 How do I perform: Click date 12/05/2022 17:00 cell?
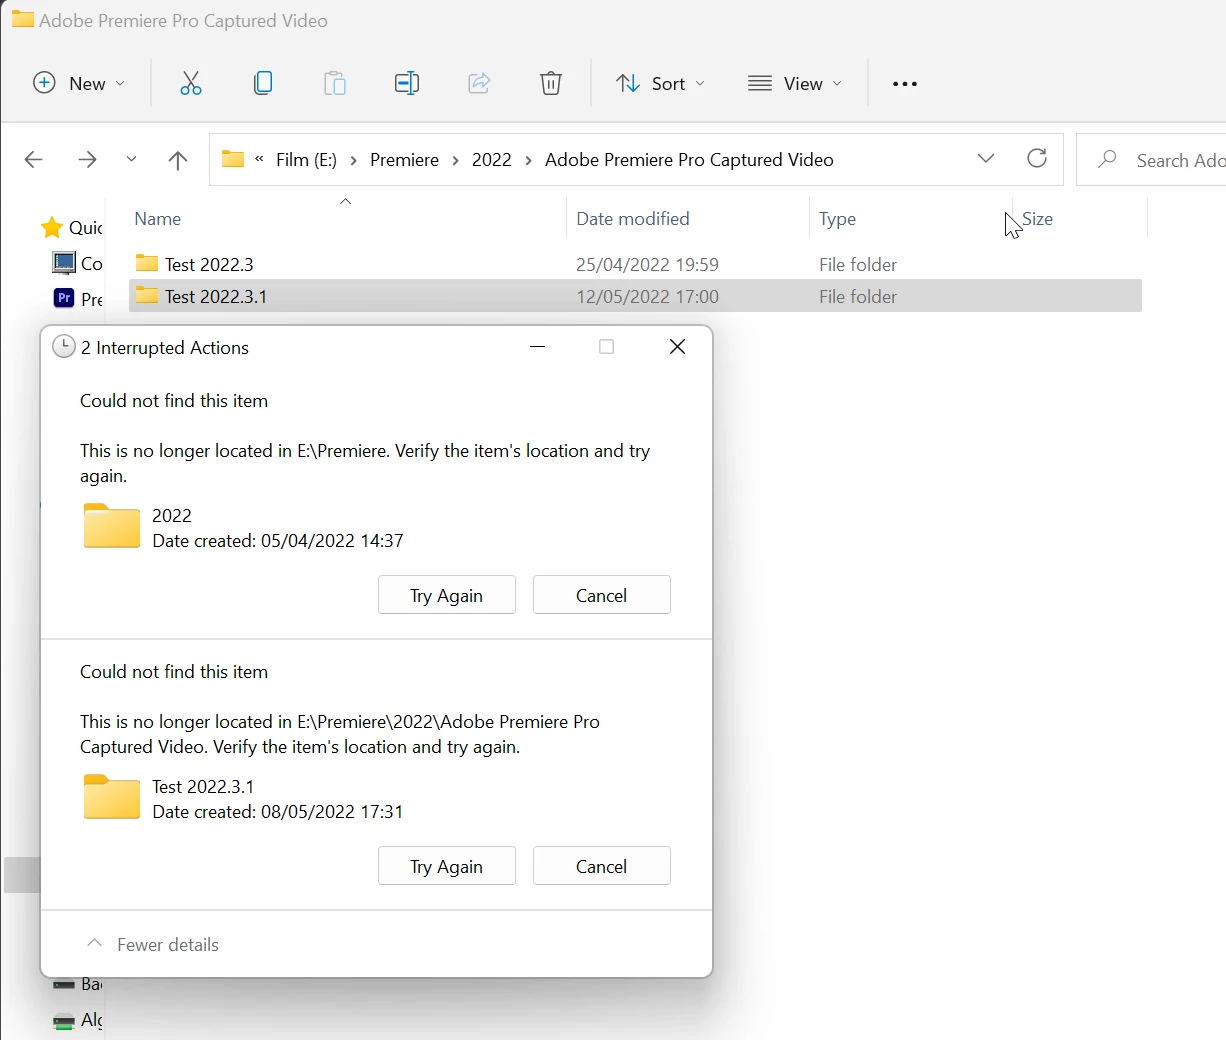(647, 296)
